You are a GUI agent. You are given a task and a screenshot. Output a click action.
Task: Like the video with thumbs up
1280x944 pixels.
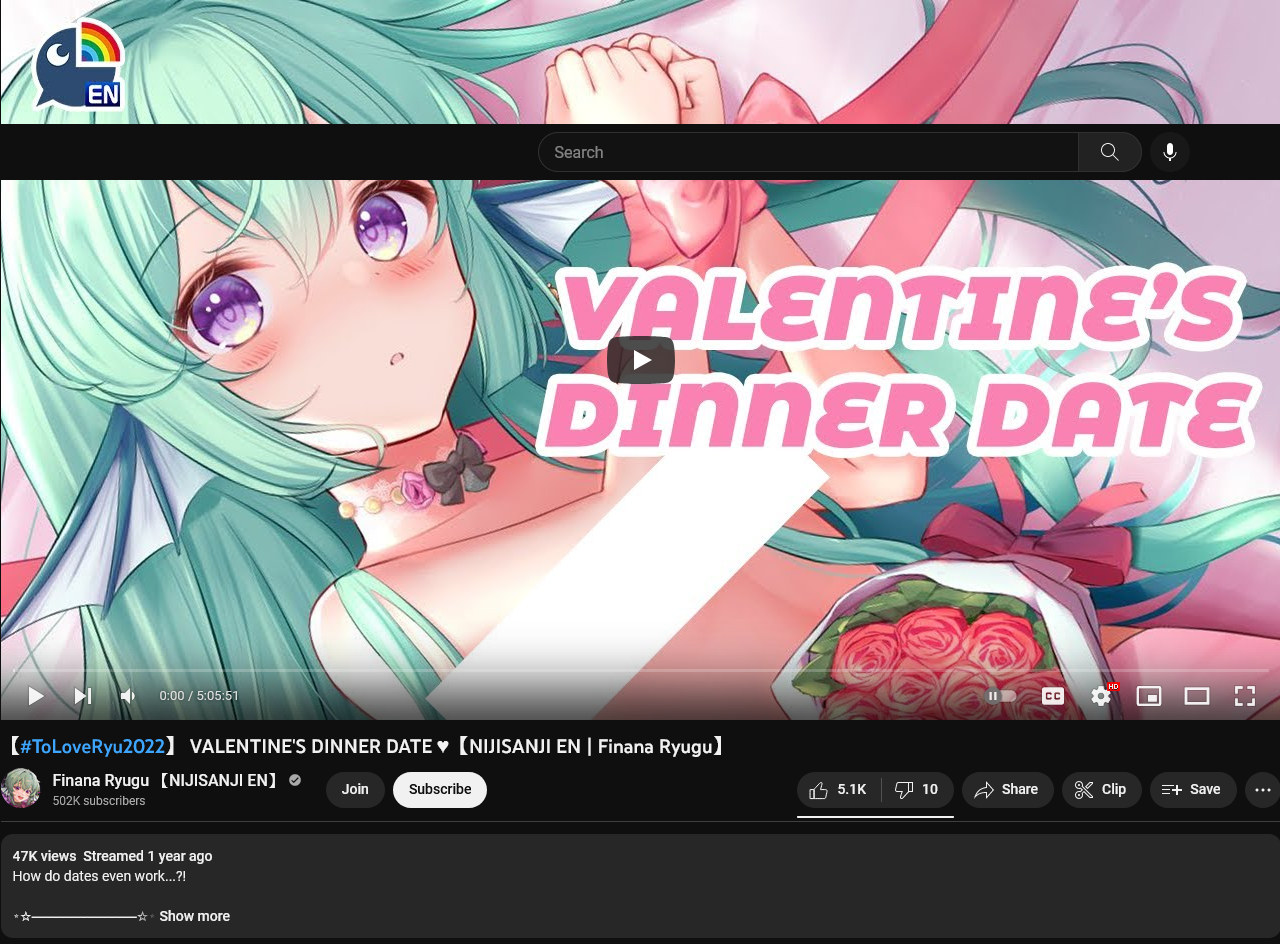839,790
